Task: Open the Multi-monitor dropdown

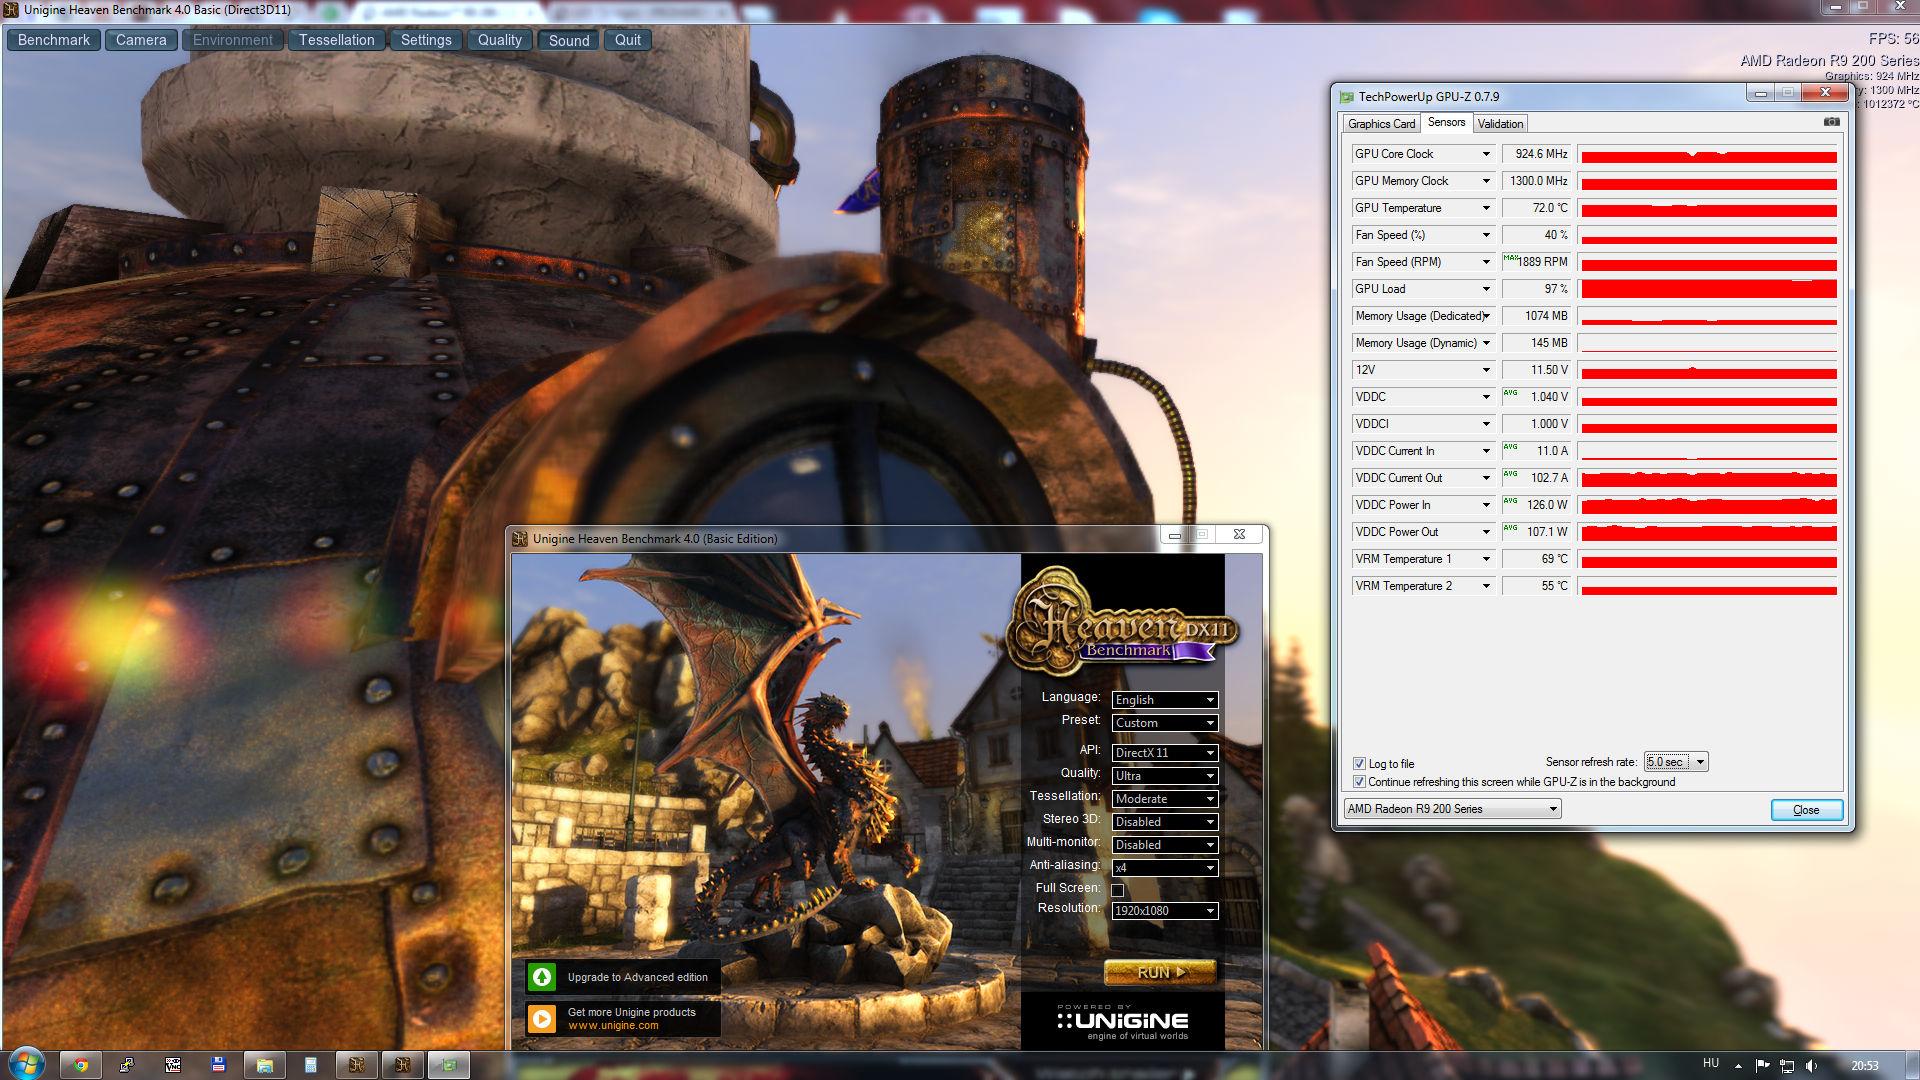Action: click(1165, 845)
